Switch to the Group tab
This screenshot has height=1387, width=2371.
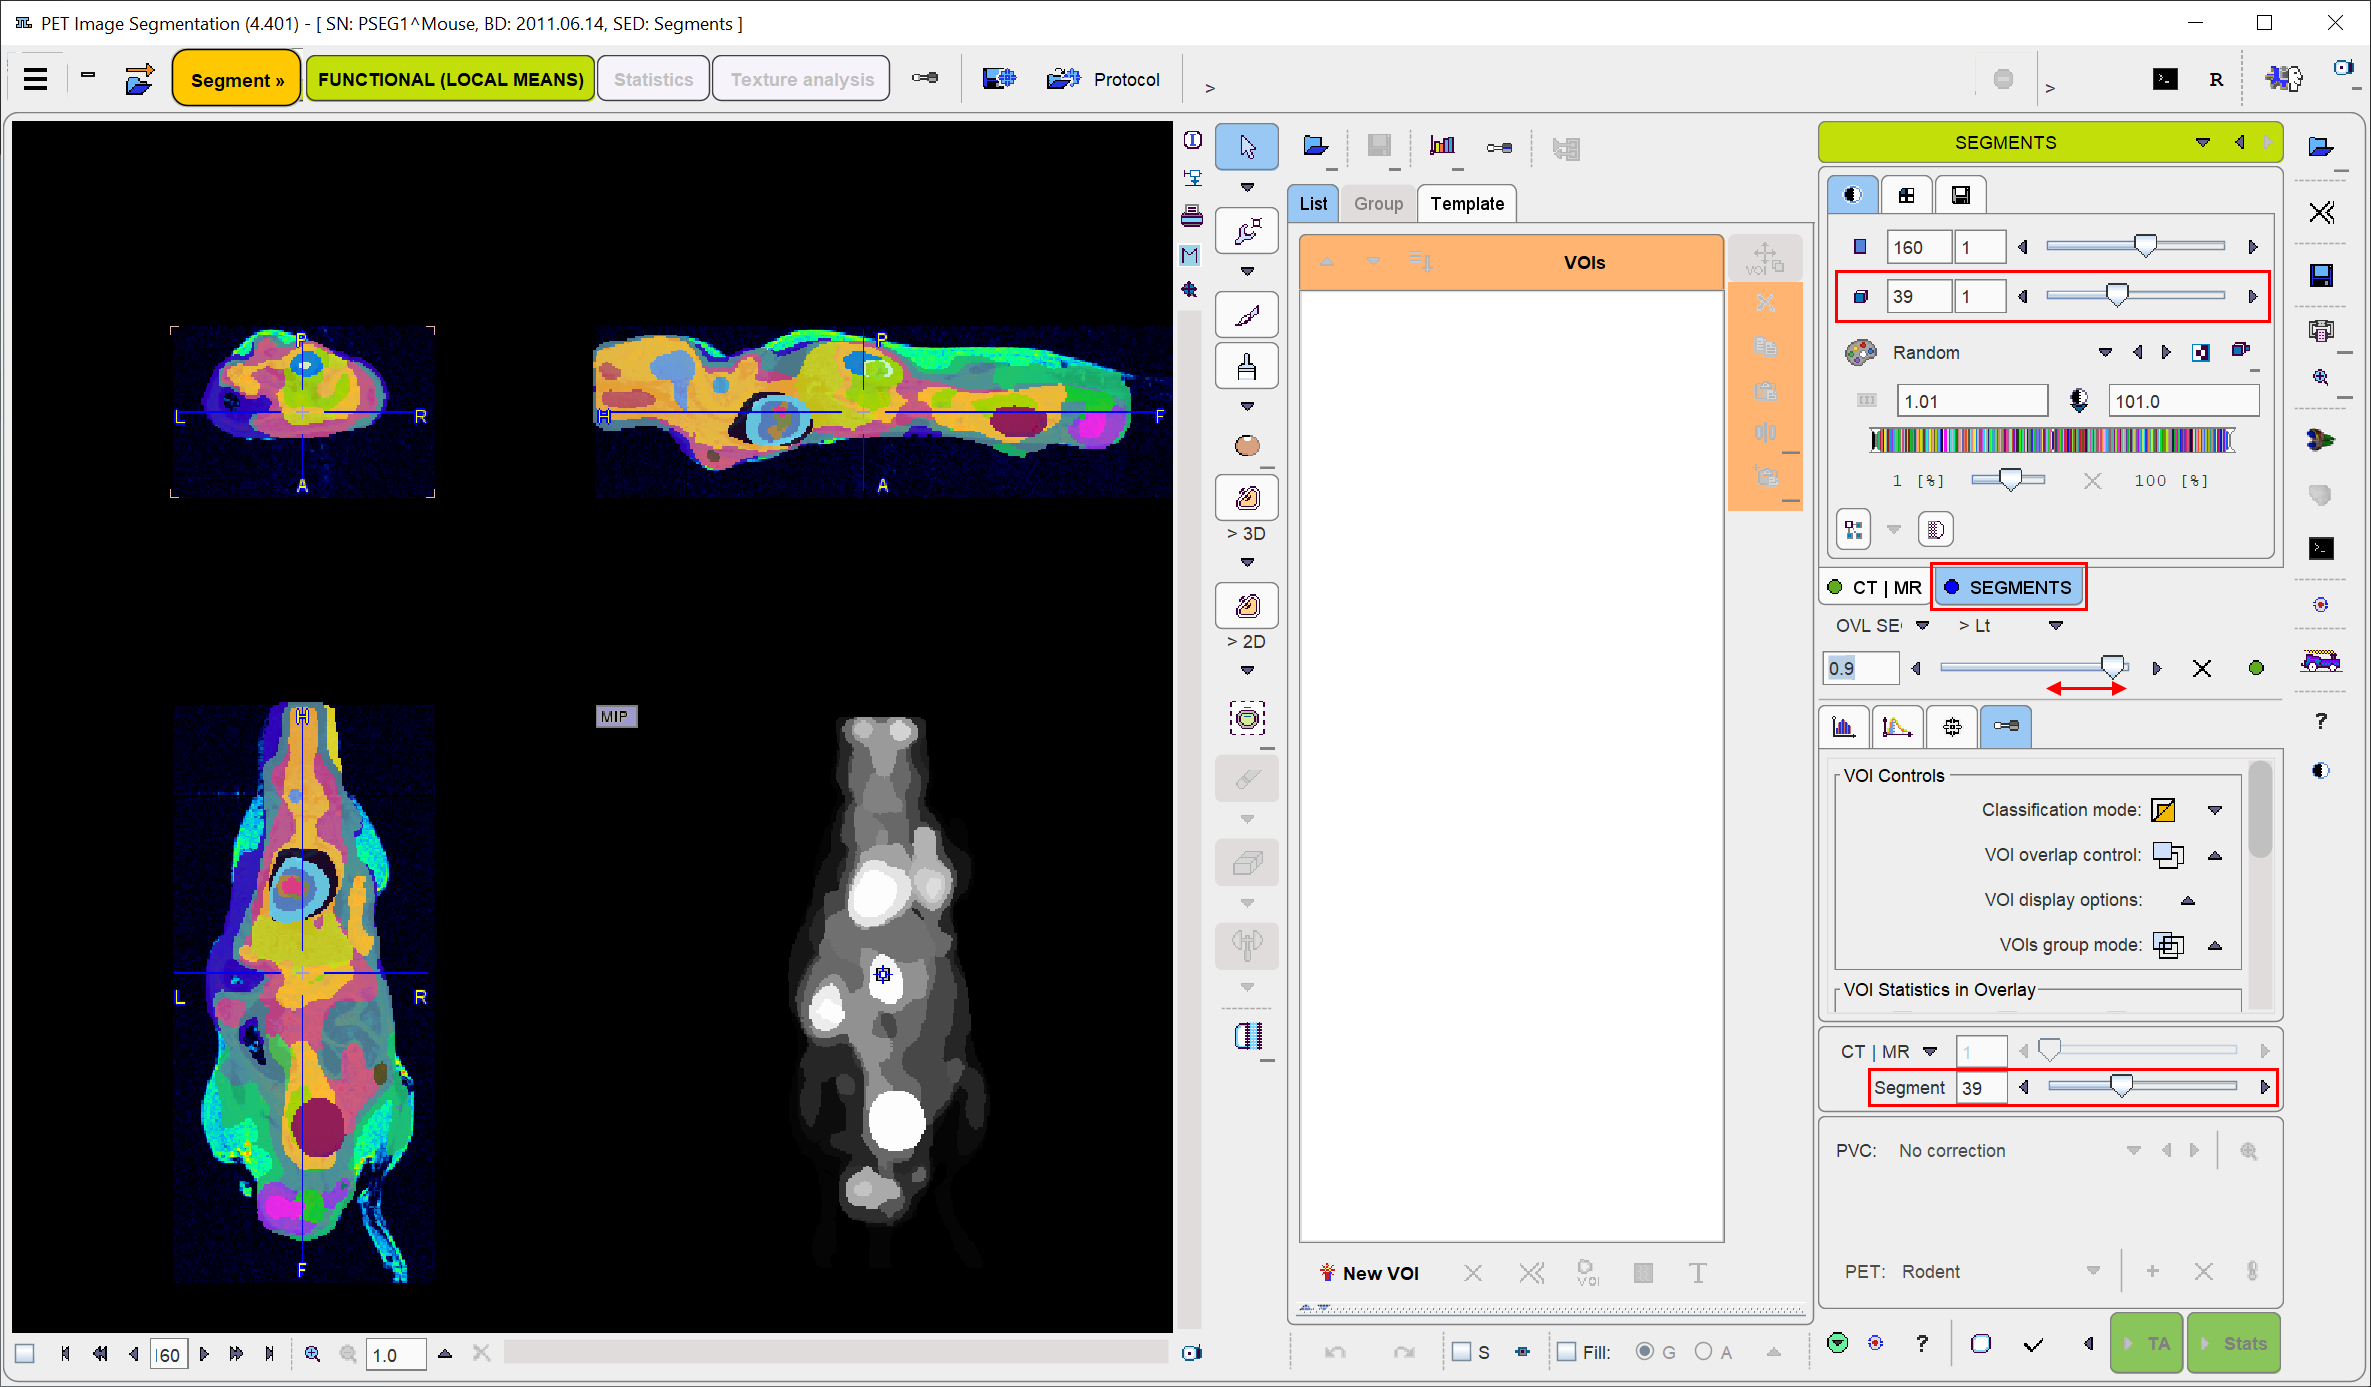[x=1378, y=204]
